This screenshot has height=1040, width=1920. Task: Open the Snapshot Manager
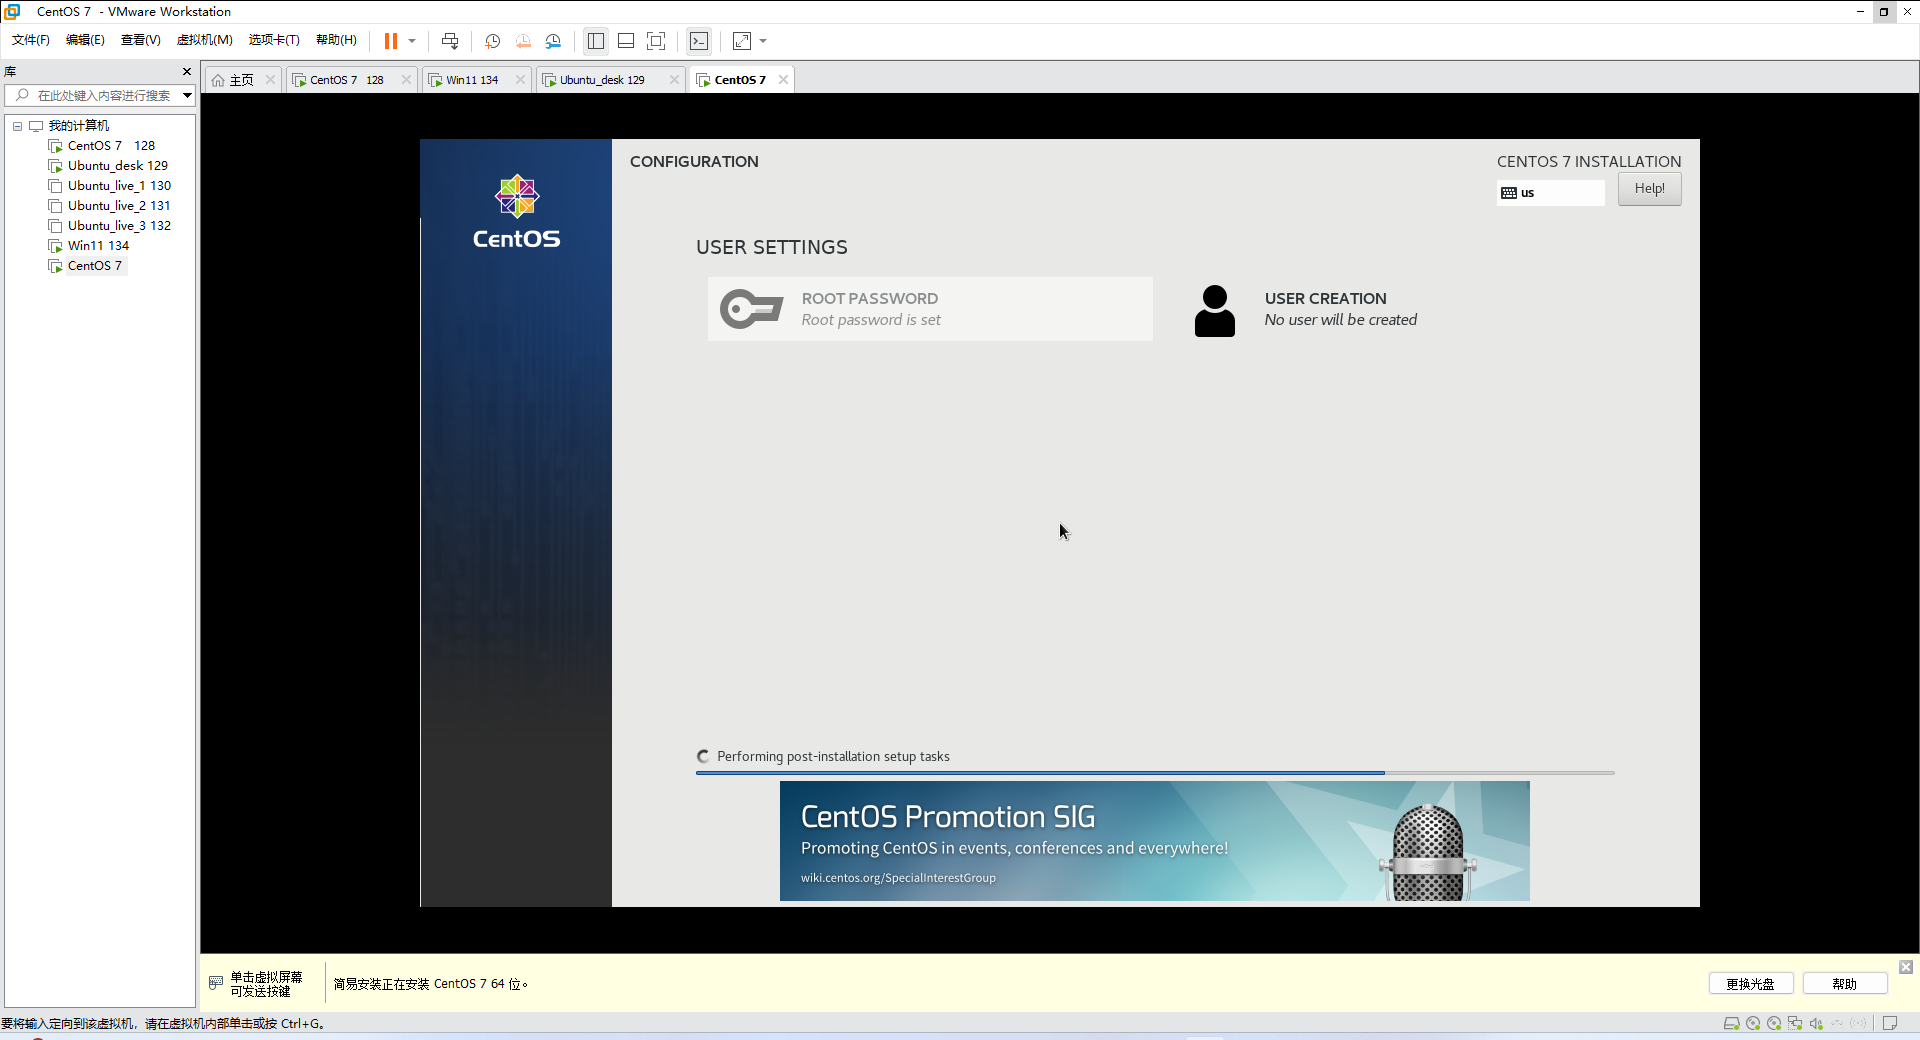[554, 41]
